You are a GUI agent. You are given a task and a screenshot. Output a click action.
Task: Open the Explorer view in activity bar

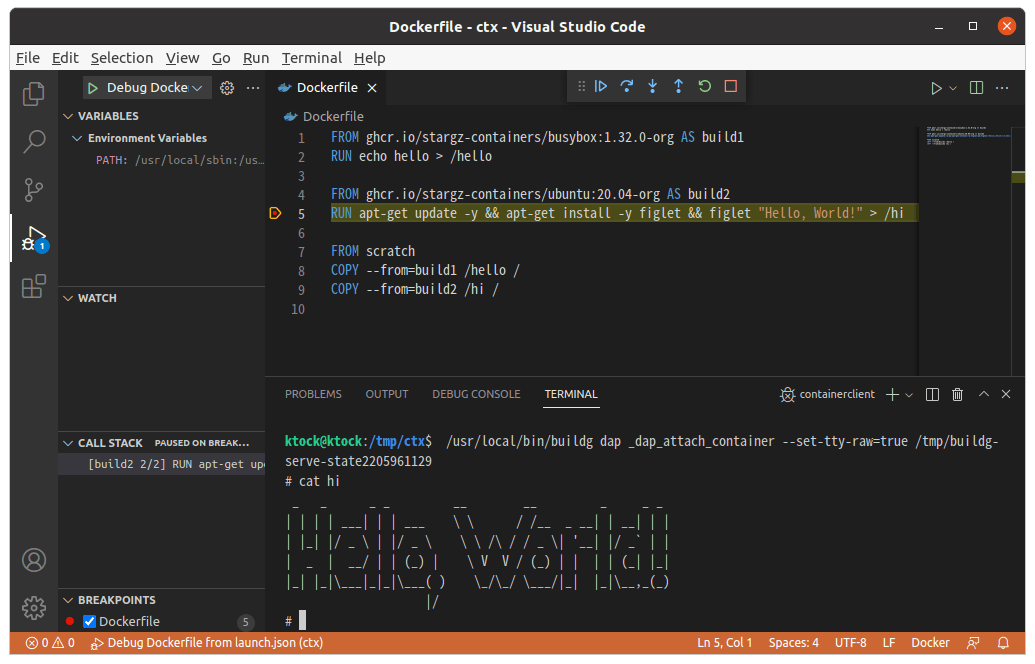point(34,94)
